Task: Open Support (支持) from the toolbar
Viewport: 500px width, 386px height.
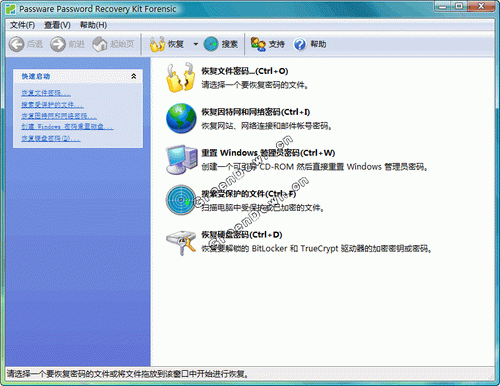Action: 267,44
